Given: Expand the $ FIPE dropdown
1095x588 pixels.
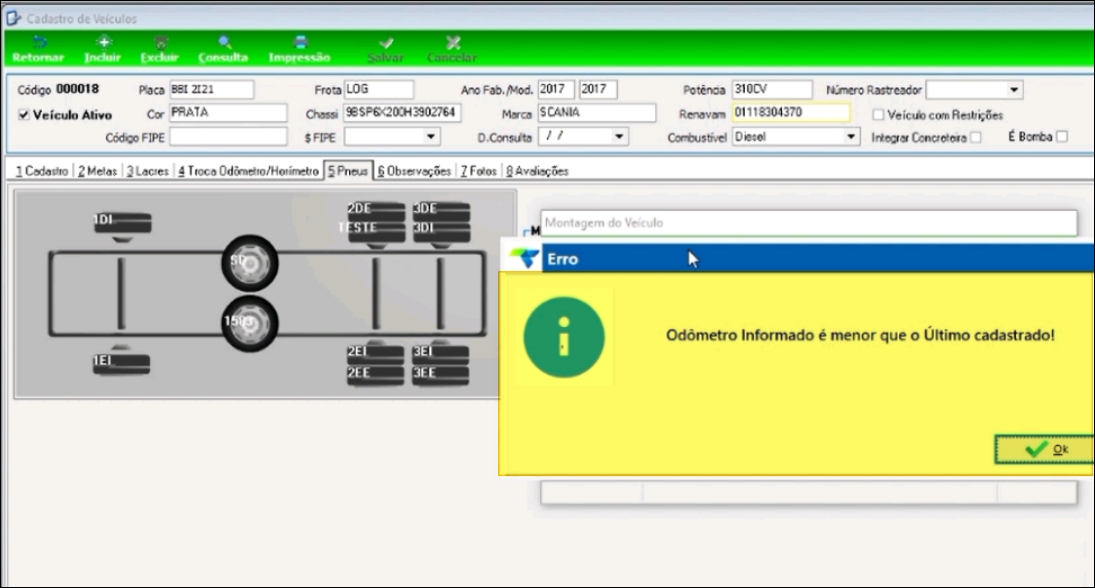Looking at the screenshot, I should point(431,137).
